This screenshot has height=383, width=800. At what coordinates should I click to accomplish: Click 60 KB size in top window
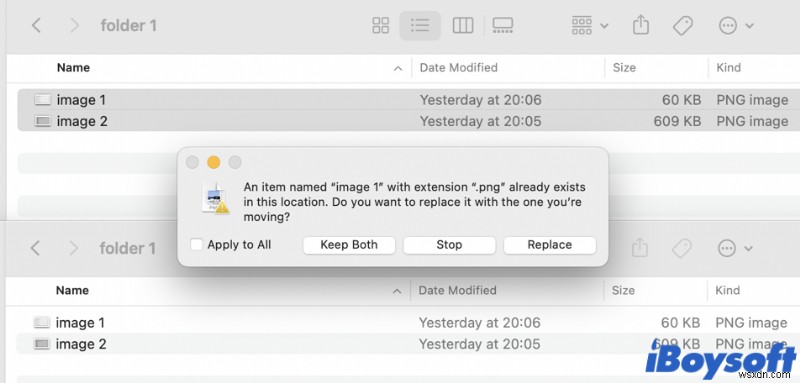click(x=681, y=100)
